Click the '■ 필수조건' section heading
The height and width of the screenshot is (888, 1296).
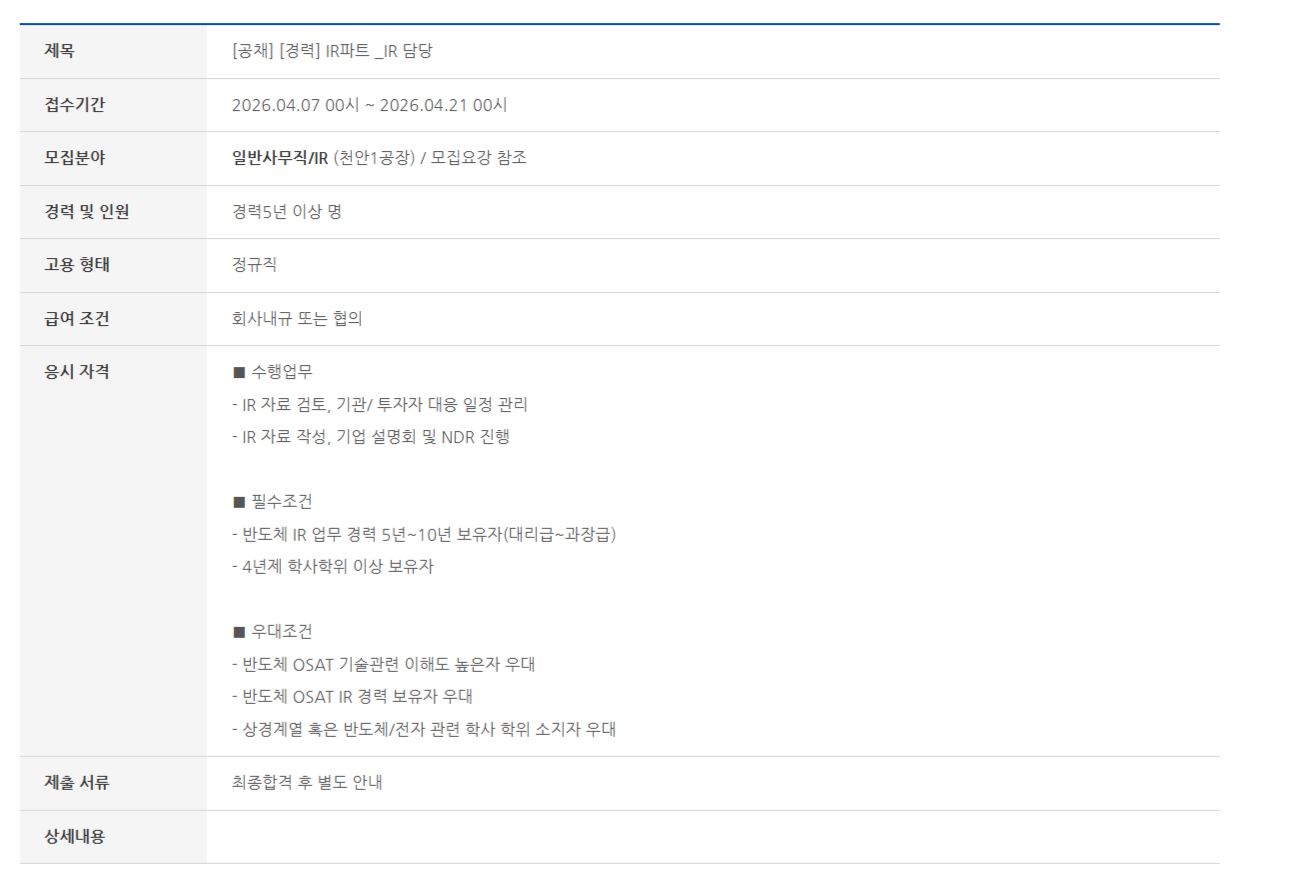[x=272, y=502]
